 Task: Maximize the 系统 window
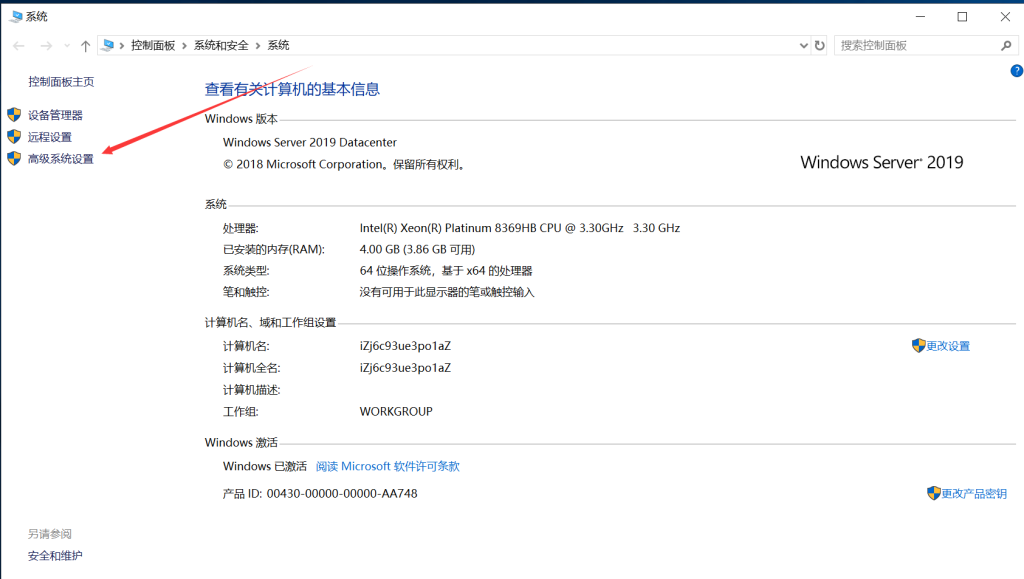962,16
